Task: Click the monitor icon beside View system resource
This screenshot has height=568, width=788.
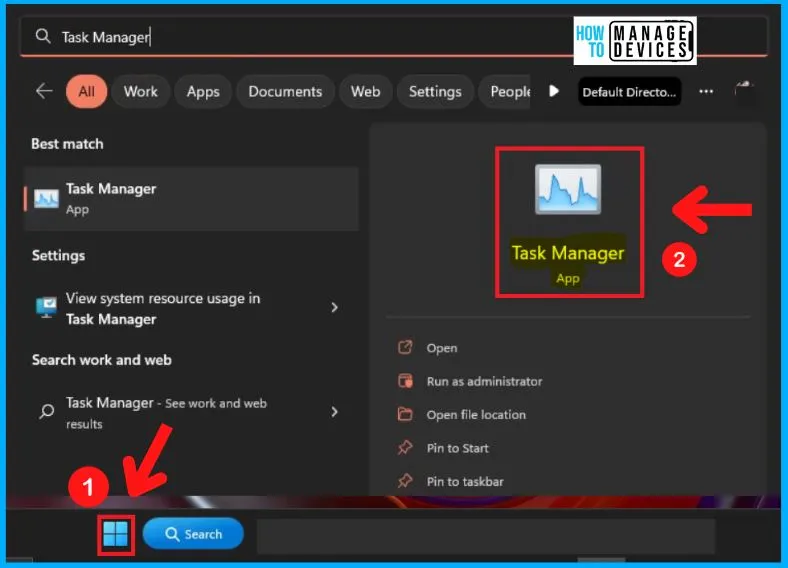Action: [x=46, y=307]
